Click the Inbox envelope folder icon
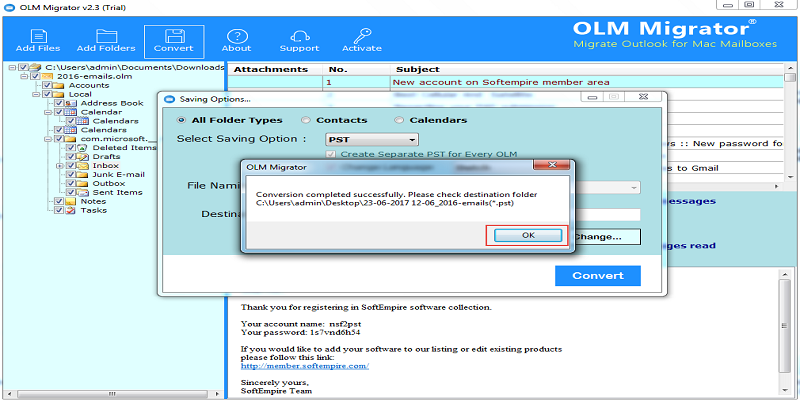Viewport: 800px width, 400px height. click(83, 166)
